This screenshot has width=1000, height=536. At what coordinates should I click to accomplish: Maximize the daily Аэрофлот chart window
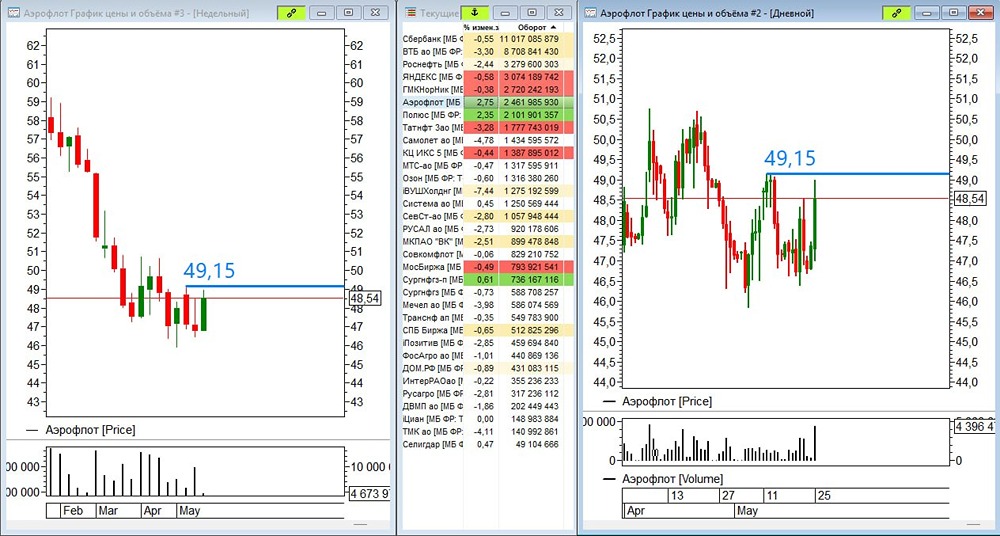pos(953,12)
